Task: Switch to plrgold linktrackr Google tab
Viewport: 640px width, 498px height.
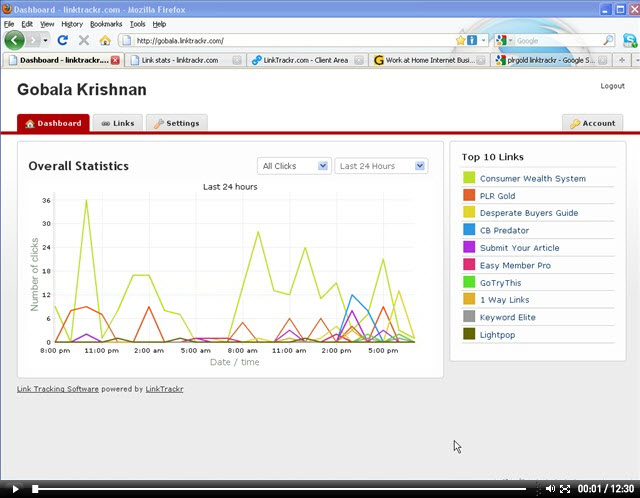Action: (551, 60)
